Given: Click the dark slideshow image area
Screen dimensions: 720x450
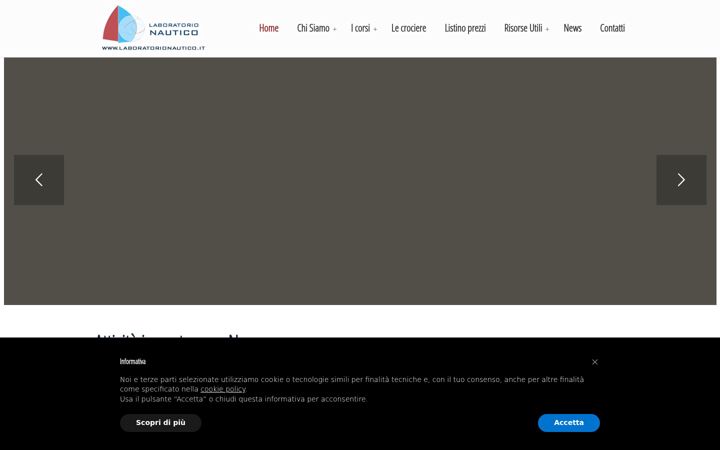Looking at the screenshot, I should pos(360,181).
